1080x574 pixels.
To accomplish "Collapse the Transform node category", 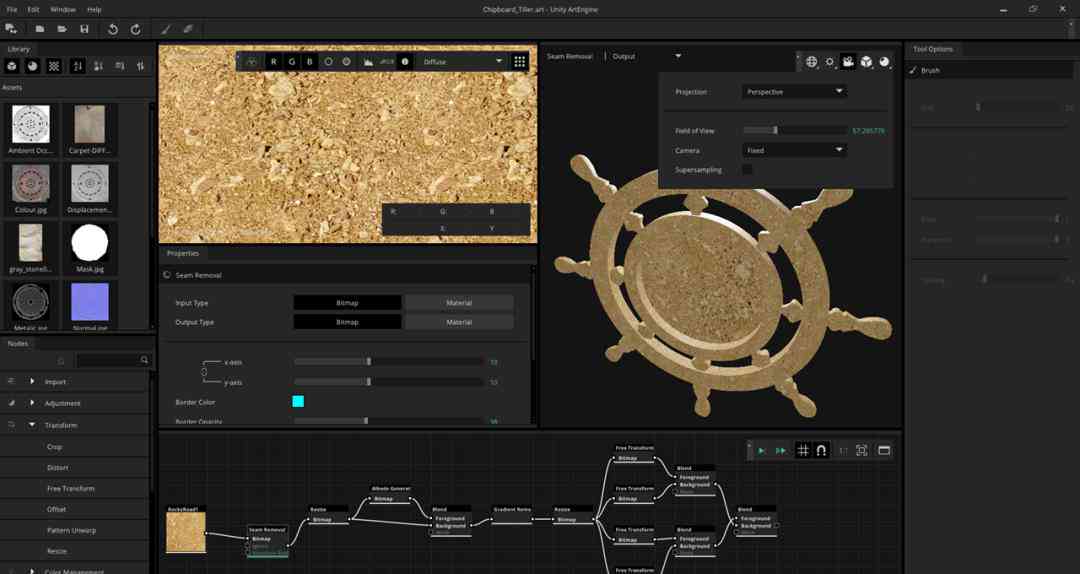I will tap(32, 425).
